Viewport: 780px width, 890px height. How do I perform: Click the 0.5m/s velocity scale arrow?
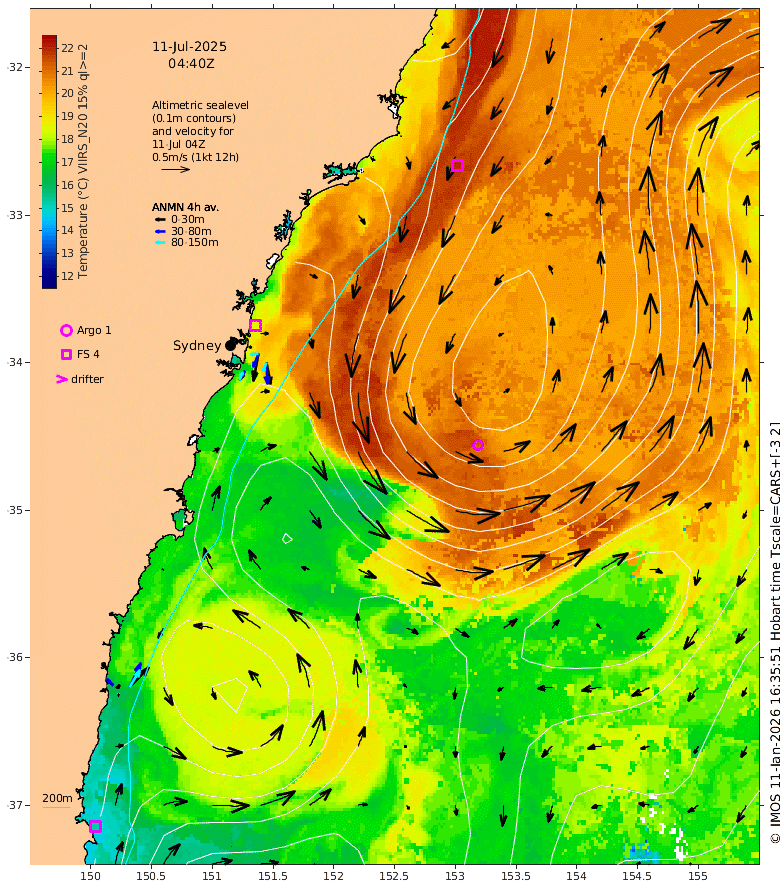175,169
